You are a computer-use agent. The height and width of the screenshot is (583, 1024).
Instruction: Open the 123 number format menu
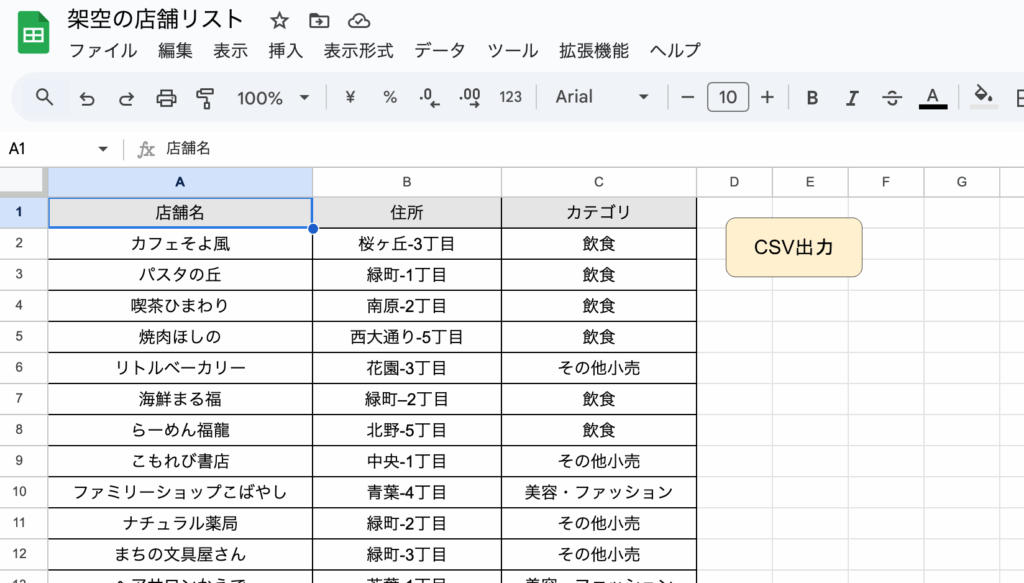[x=509, y=97]
